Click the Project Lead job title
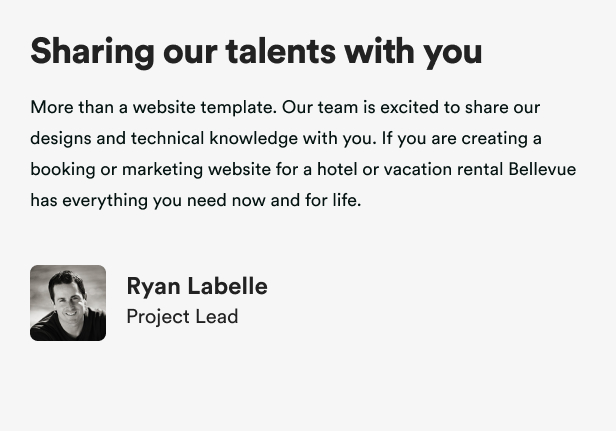 point(182,317)
